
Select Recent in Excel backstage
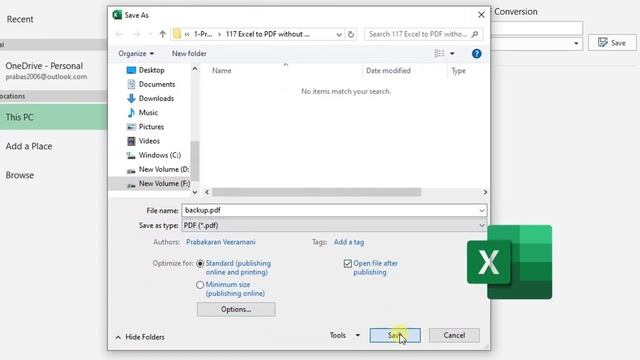[x=20, y=19]
